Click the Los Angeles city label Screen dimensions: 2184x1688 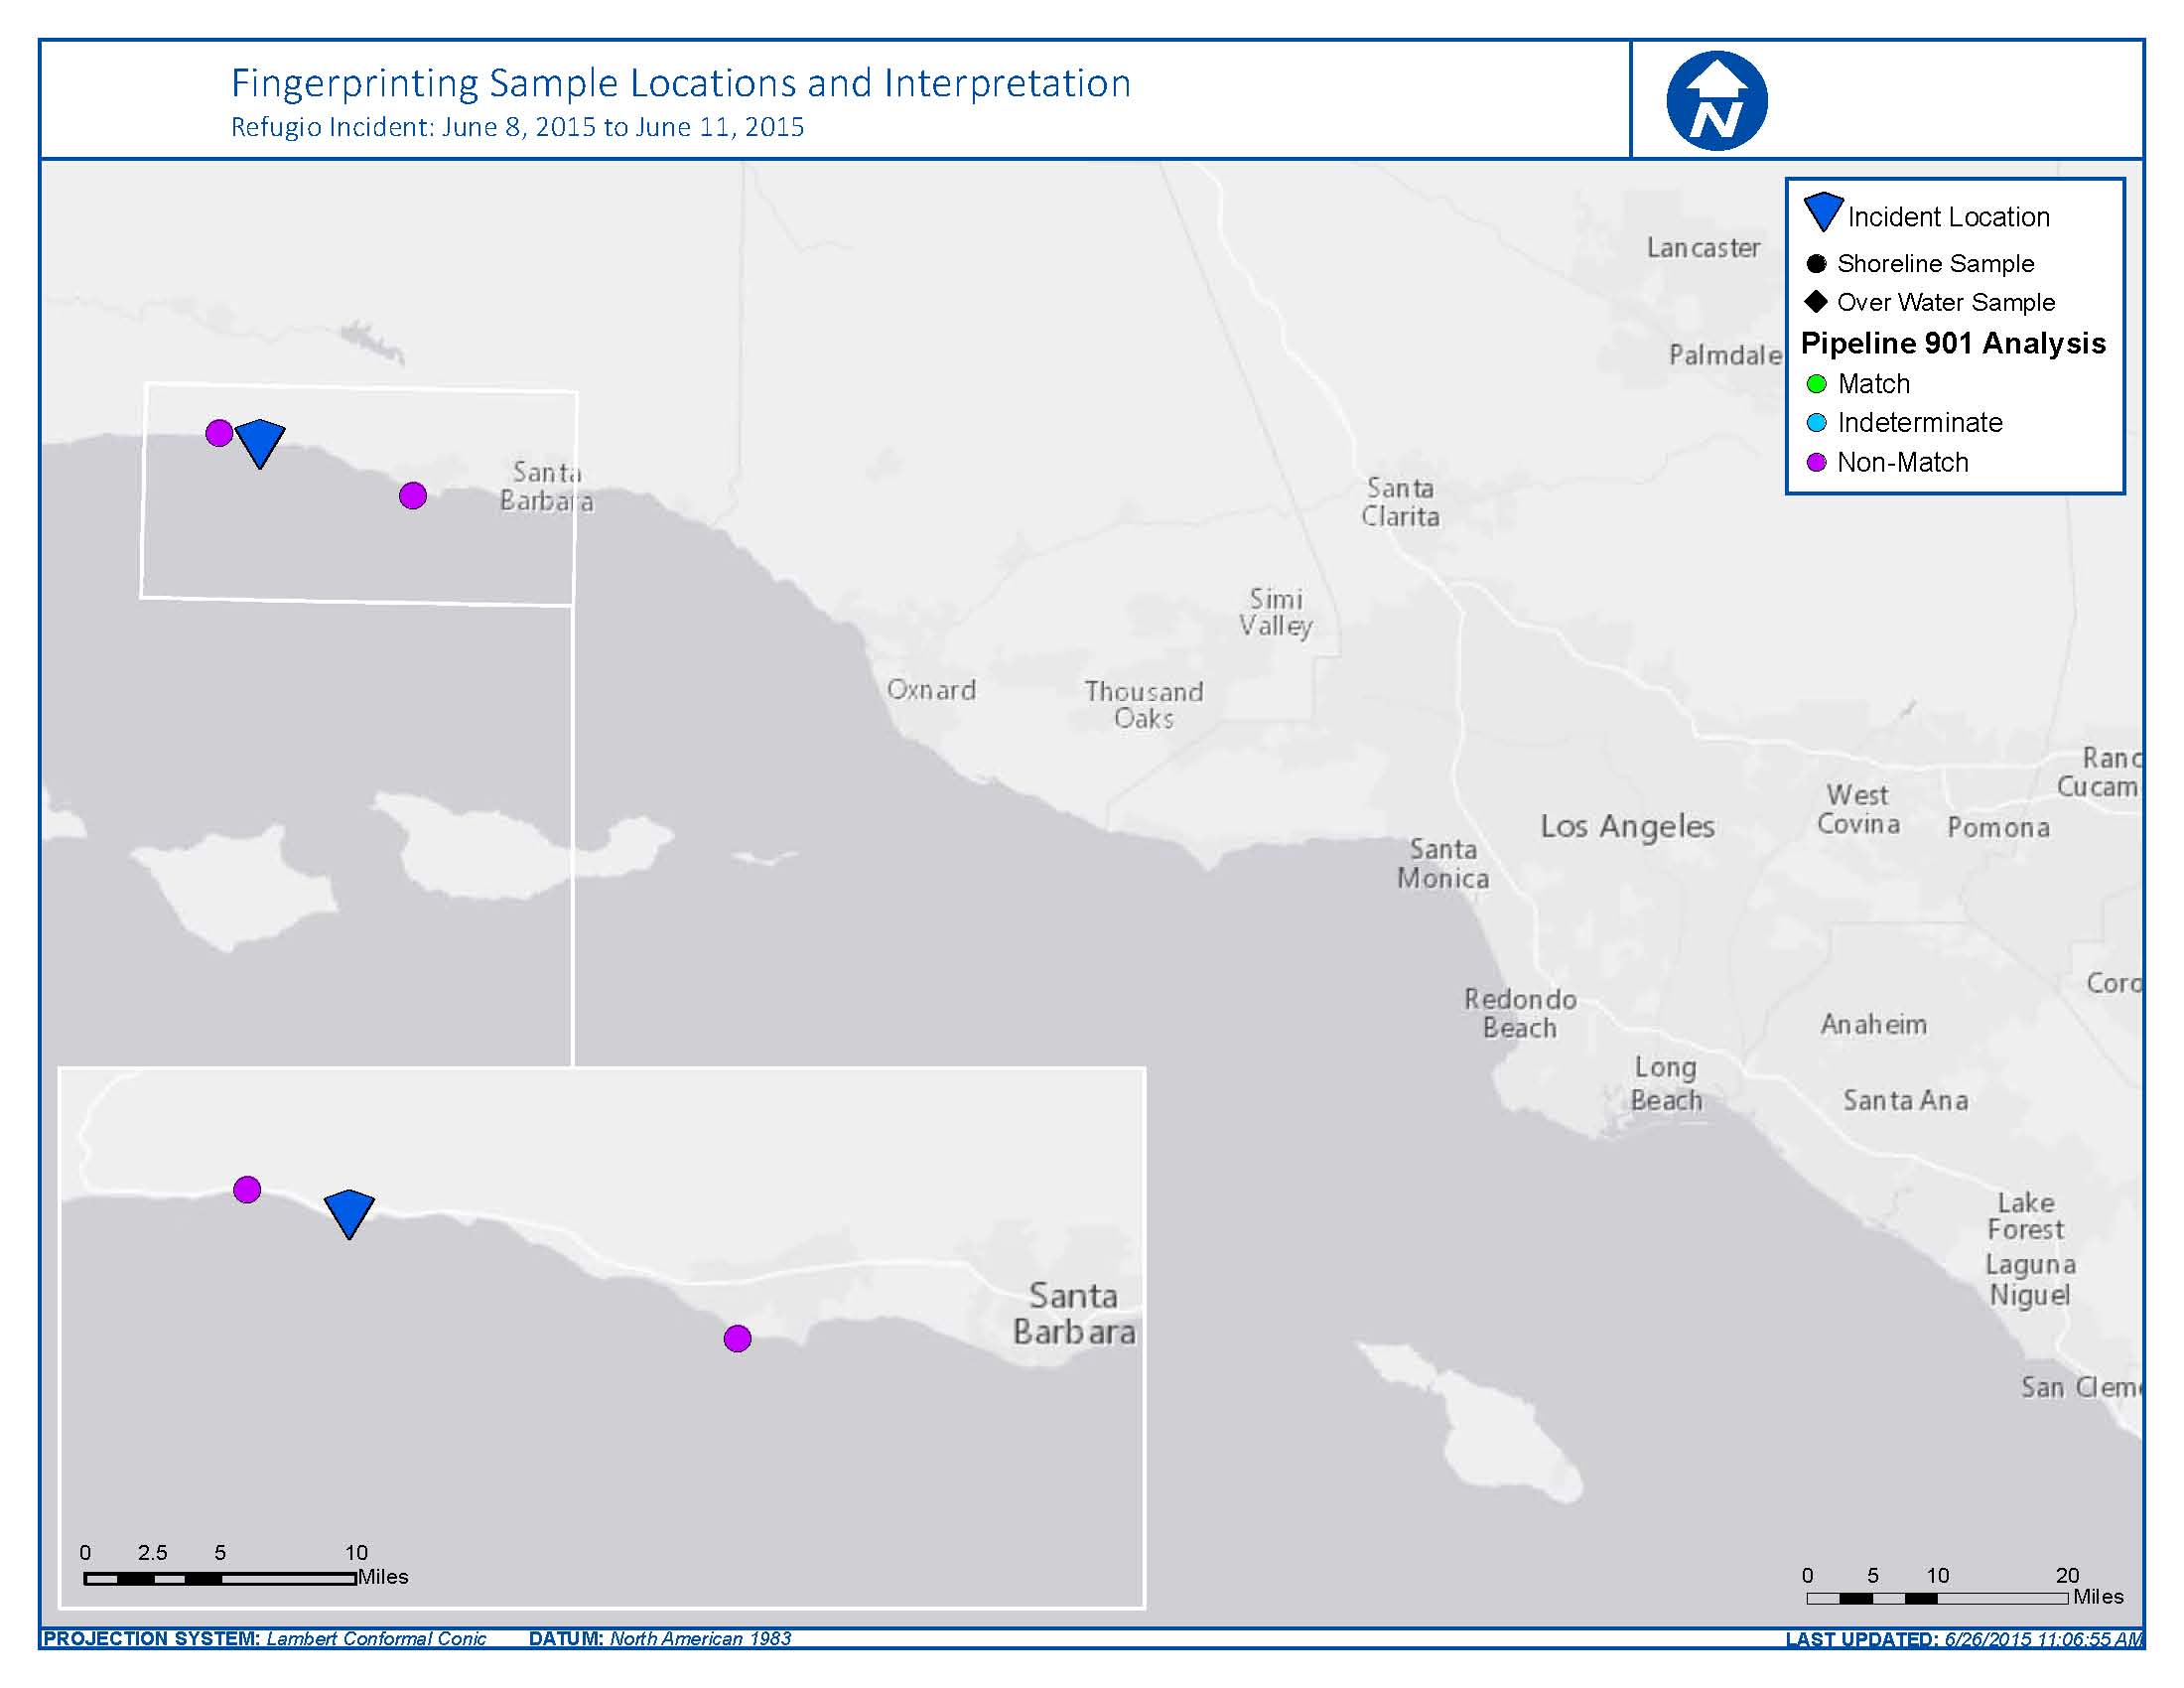coord(1627,827)
